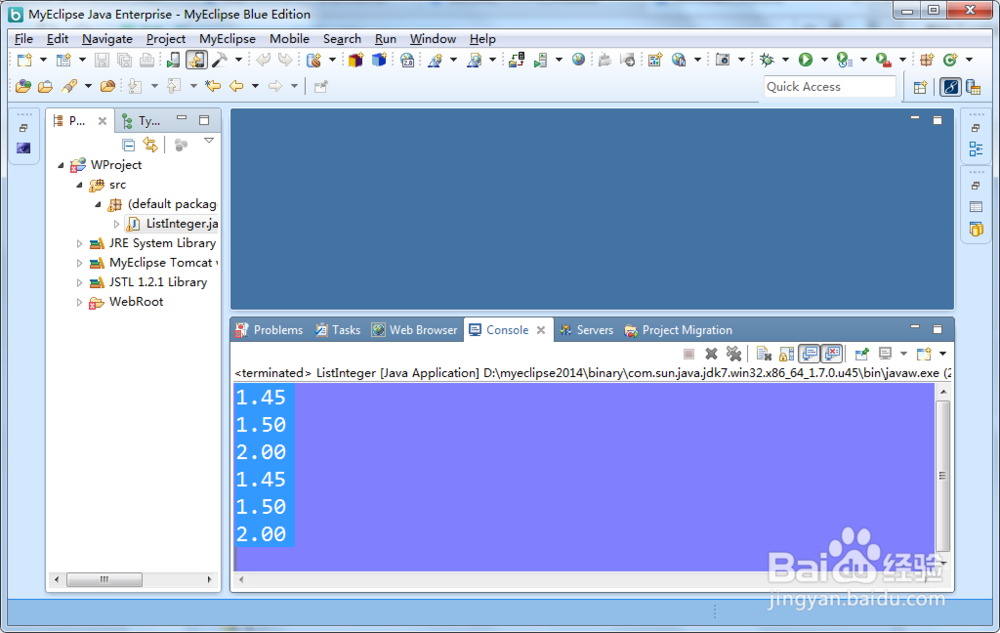Close the Console tab
Image resolution: width=1000 pixels, height=633 pixels.
coord(541,330)
